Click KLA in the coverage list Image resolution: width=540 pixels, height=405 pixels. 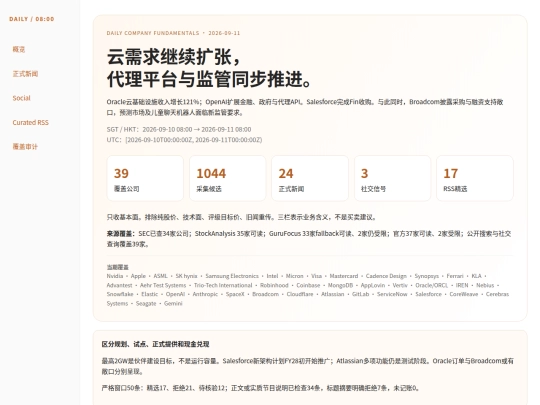click(476, 276)
